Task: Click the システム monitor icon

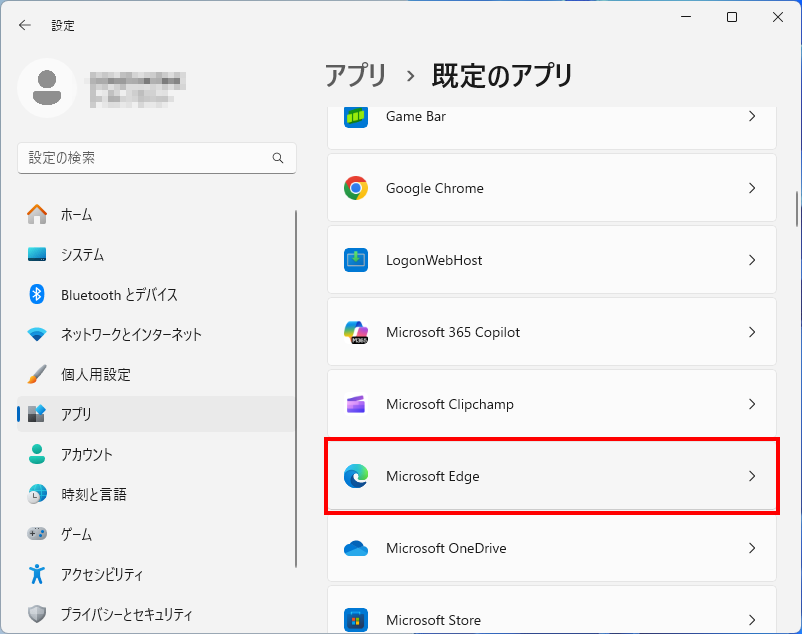Action: pyautogui.click(x=37, y=254)
